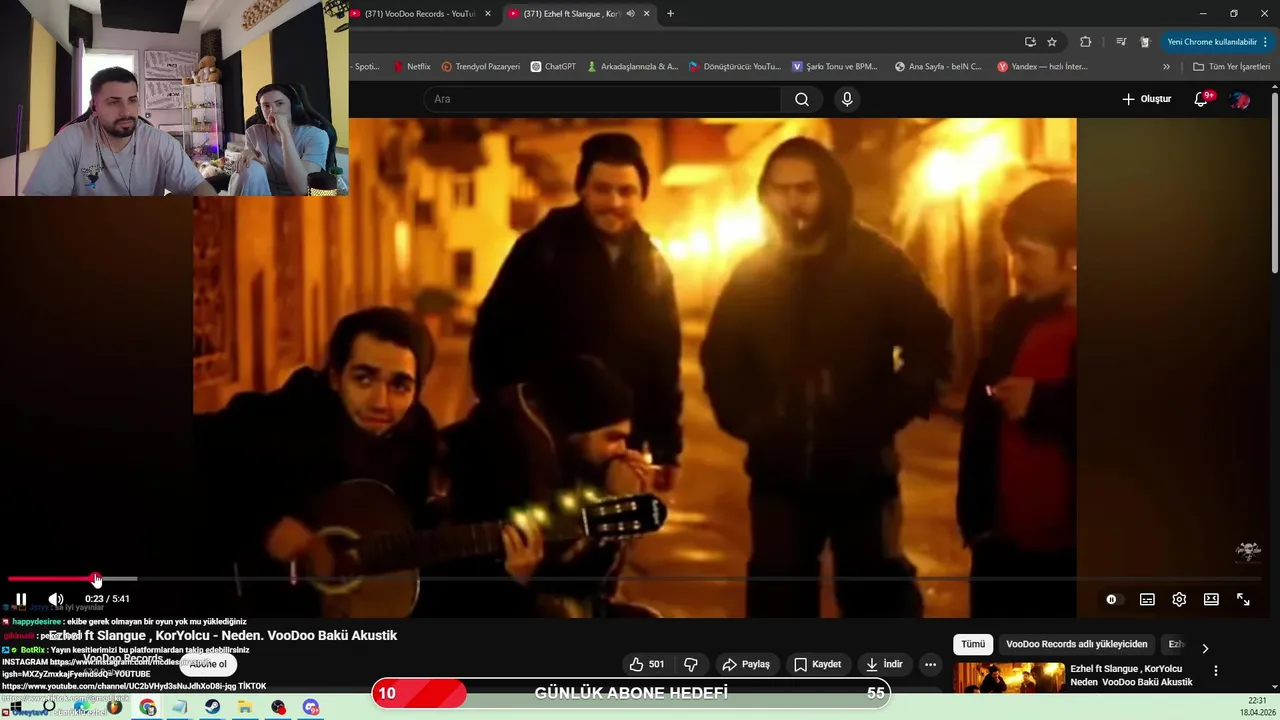This screenshot has width=1280, height=720.
Task: Like the video with 501 likes
Action: click(647, 664)
